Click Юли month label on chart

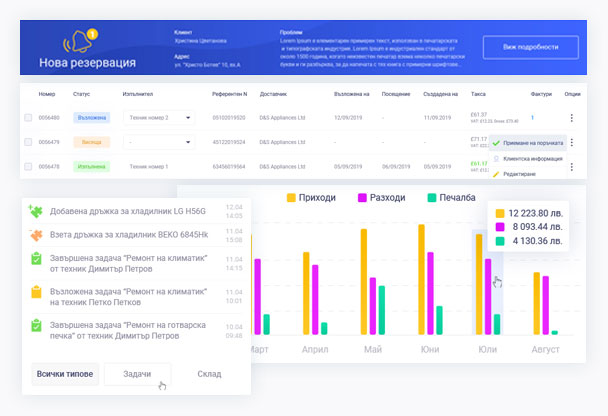pyautogui.click(x=487, y=349)
